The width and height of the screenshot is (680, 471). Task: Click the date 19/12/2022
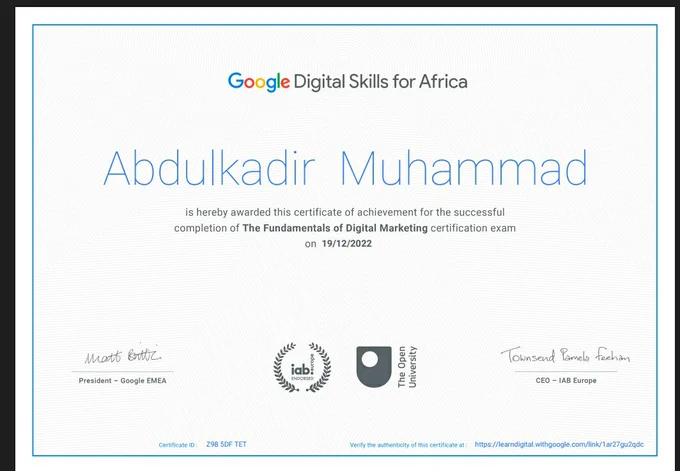click(x=347, y=244)
